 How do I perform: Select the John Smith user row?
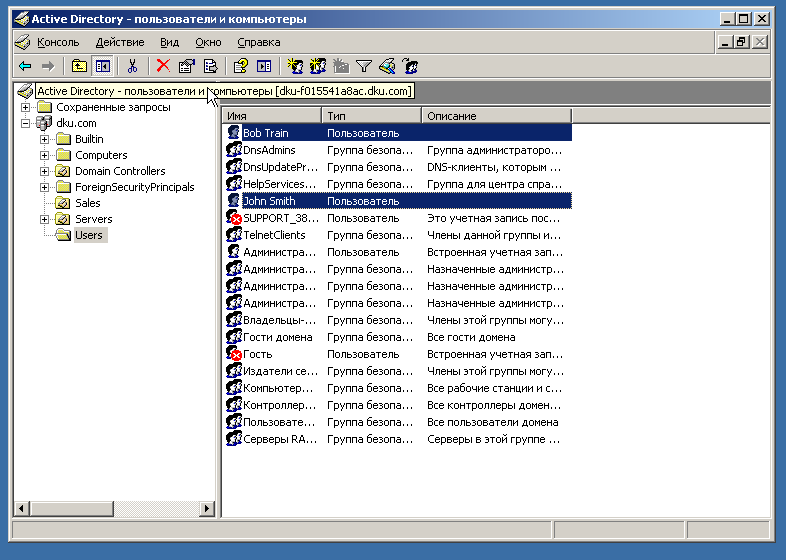(x=399, y=201)
